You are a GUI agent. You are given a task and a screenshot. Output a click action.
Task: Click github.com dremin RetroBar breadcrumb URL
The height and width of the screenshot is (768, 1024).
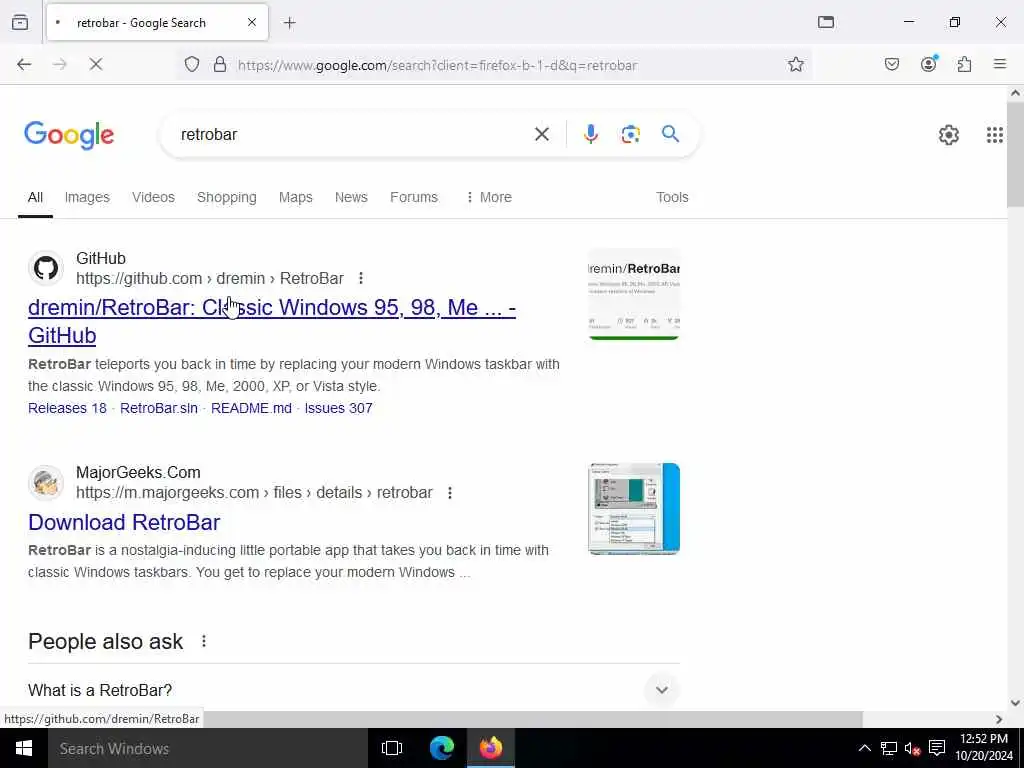pos(210,278)
